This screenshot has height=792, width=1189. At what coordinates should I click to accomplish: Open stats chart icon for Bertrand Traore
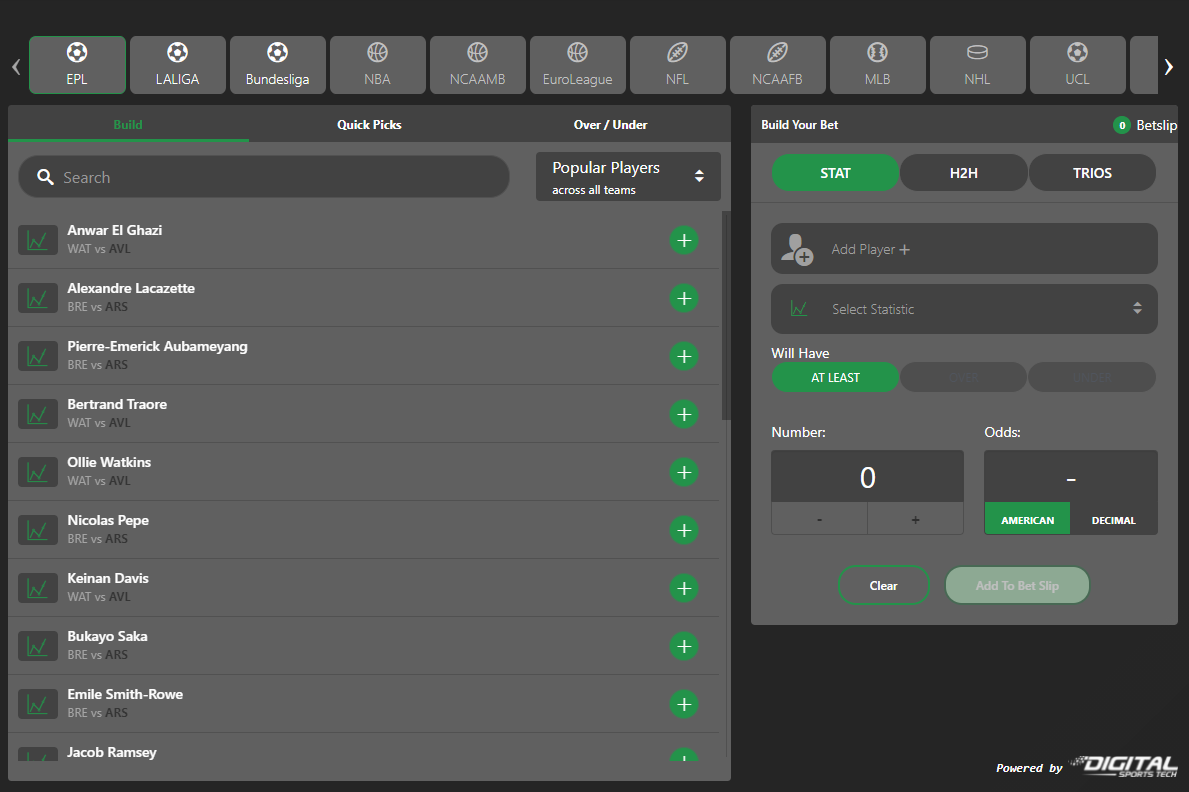(x=38, y=414)
